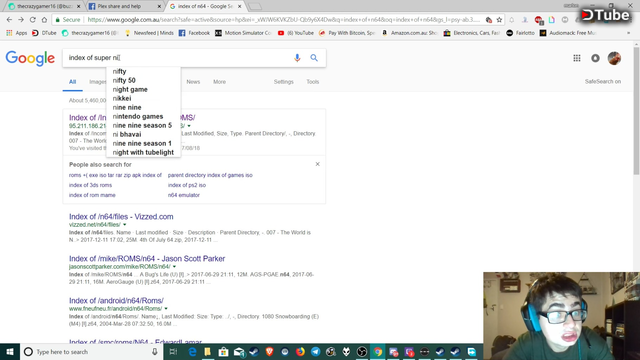Click related search 'index of rom mame'
This screenshot has height=360, width=640.
click(x=92, y=195)
